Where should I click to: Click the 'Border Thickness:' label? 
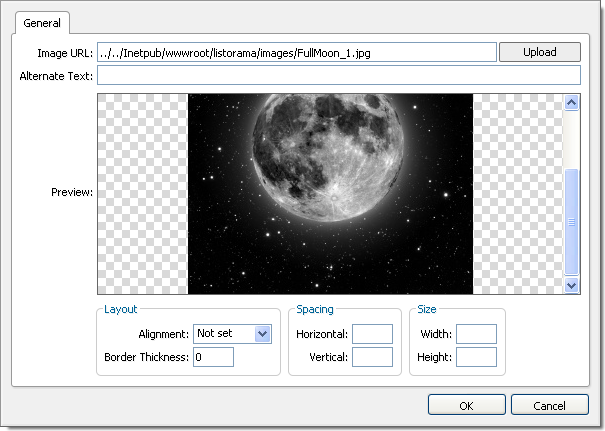pyautogui.click(x=147, y=357)
